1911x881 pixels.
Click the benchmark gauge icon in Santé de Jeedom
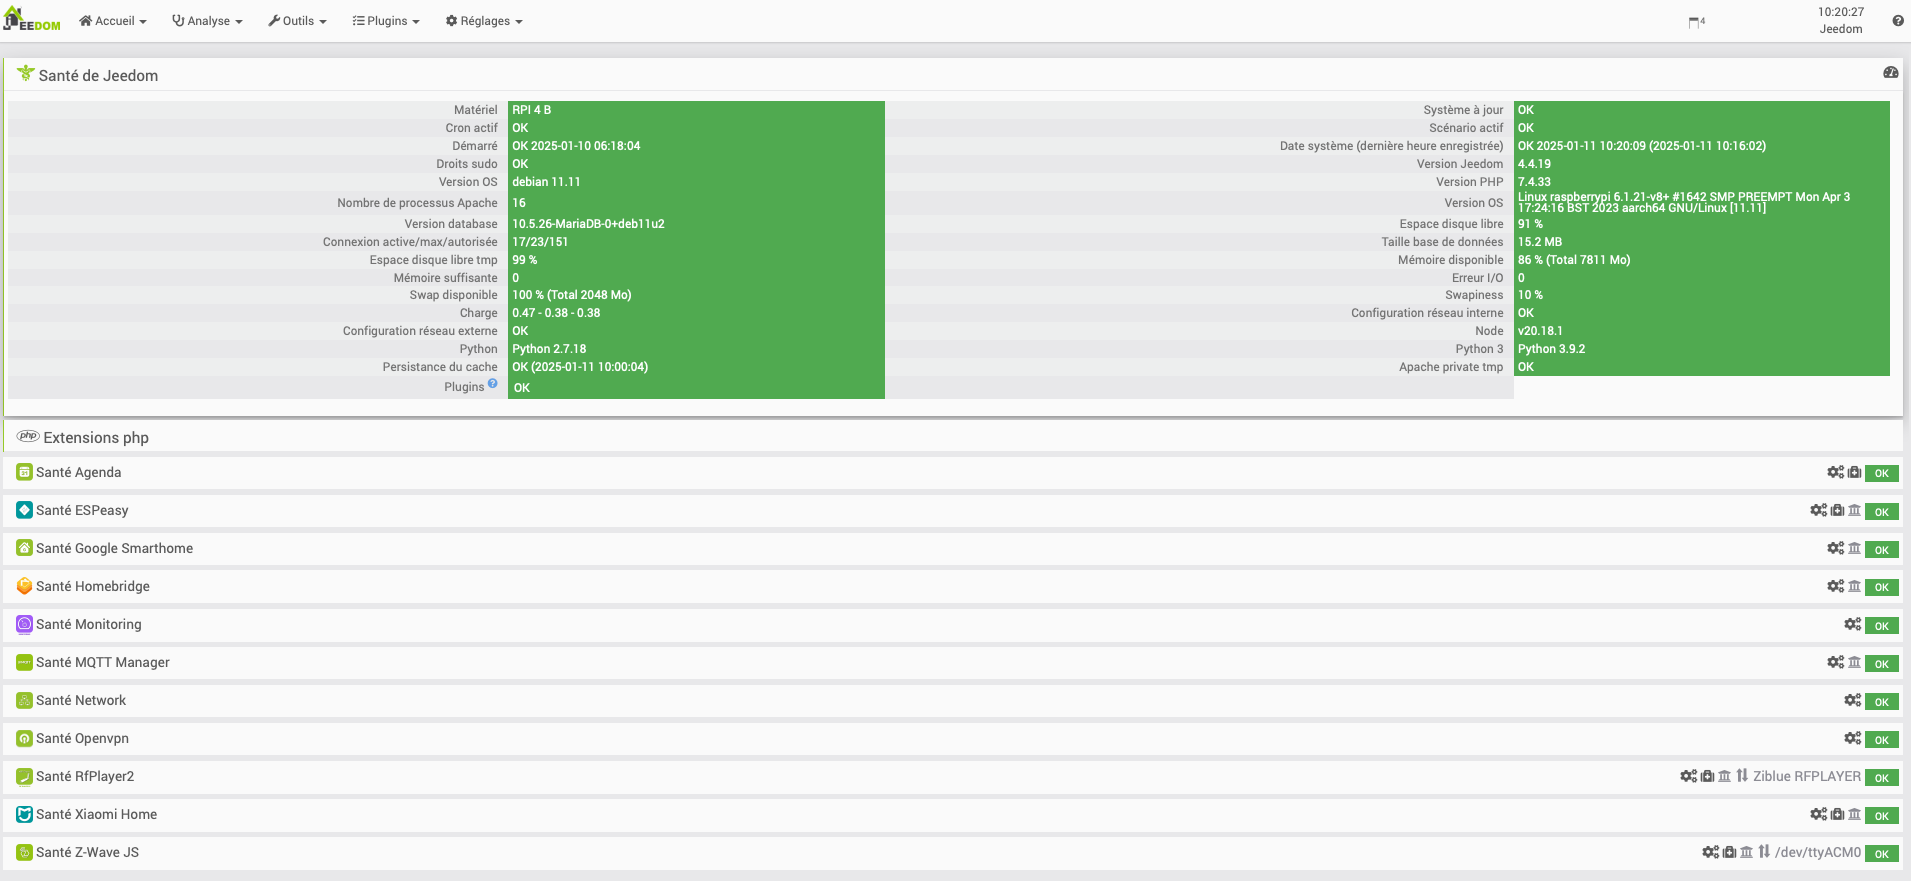(x=1890, y=73)
